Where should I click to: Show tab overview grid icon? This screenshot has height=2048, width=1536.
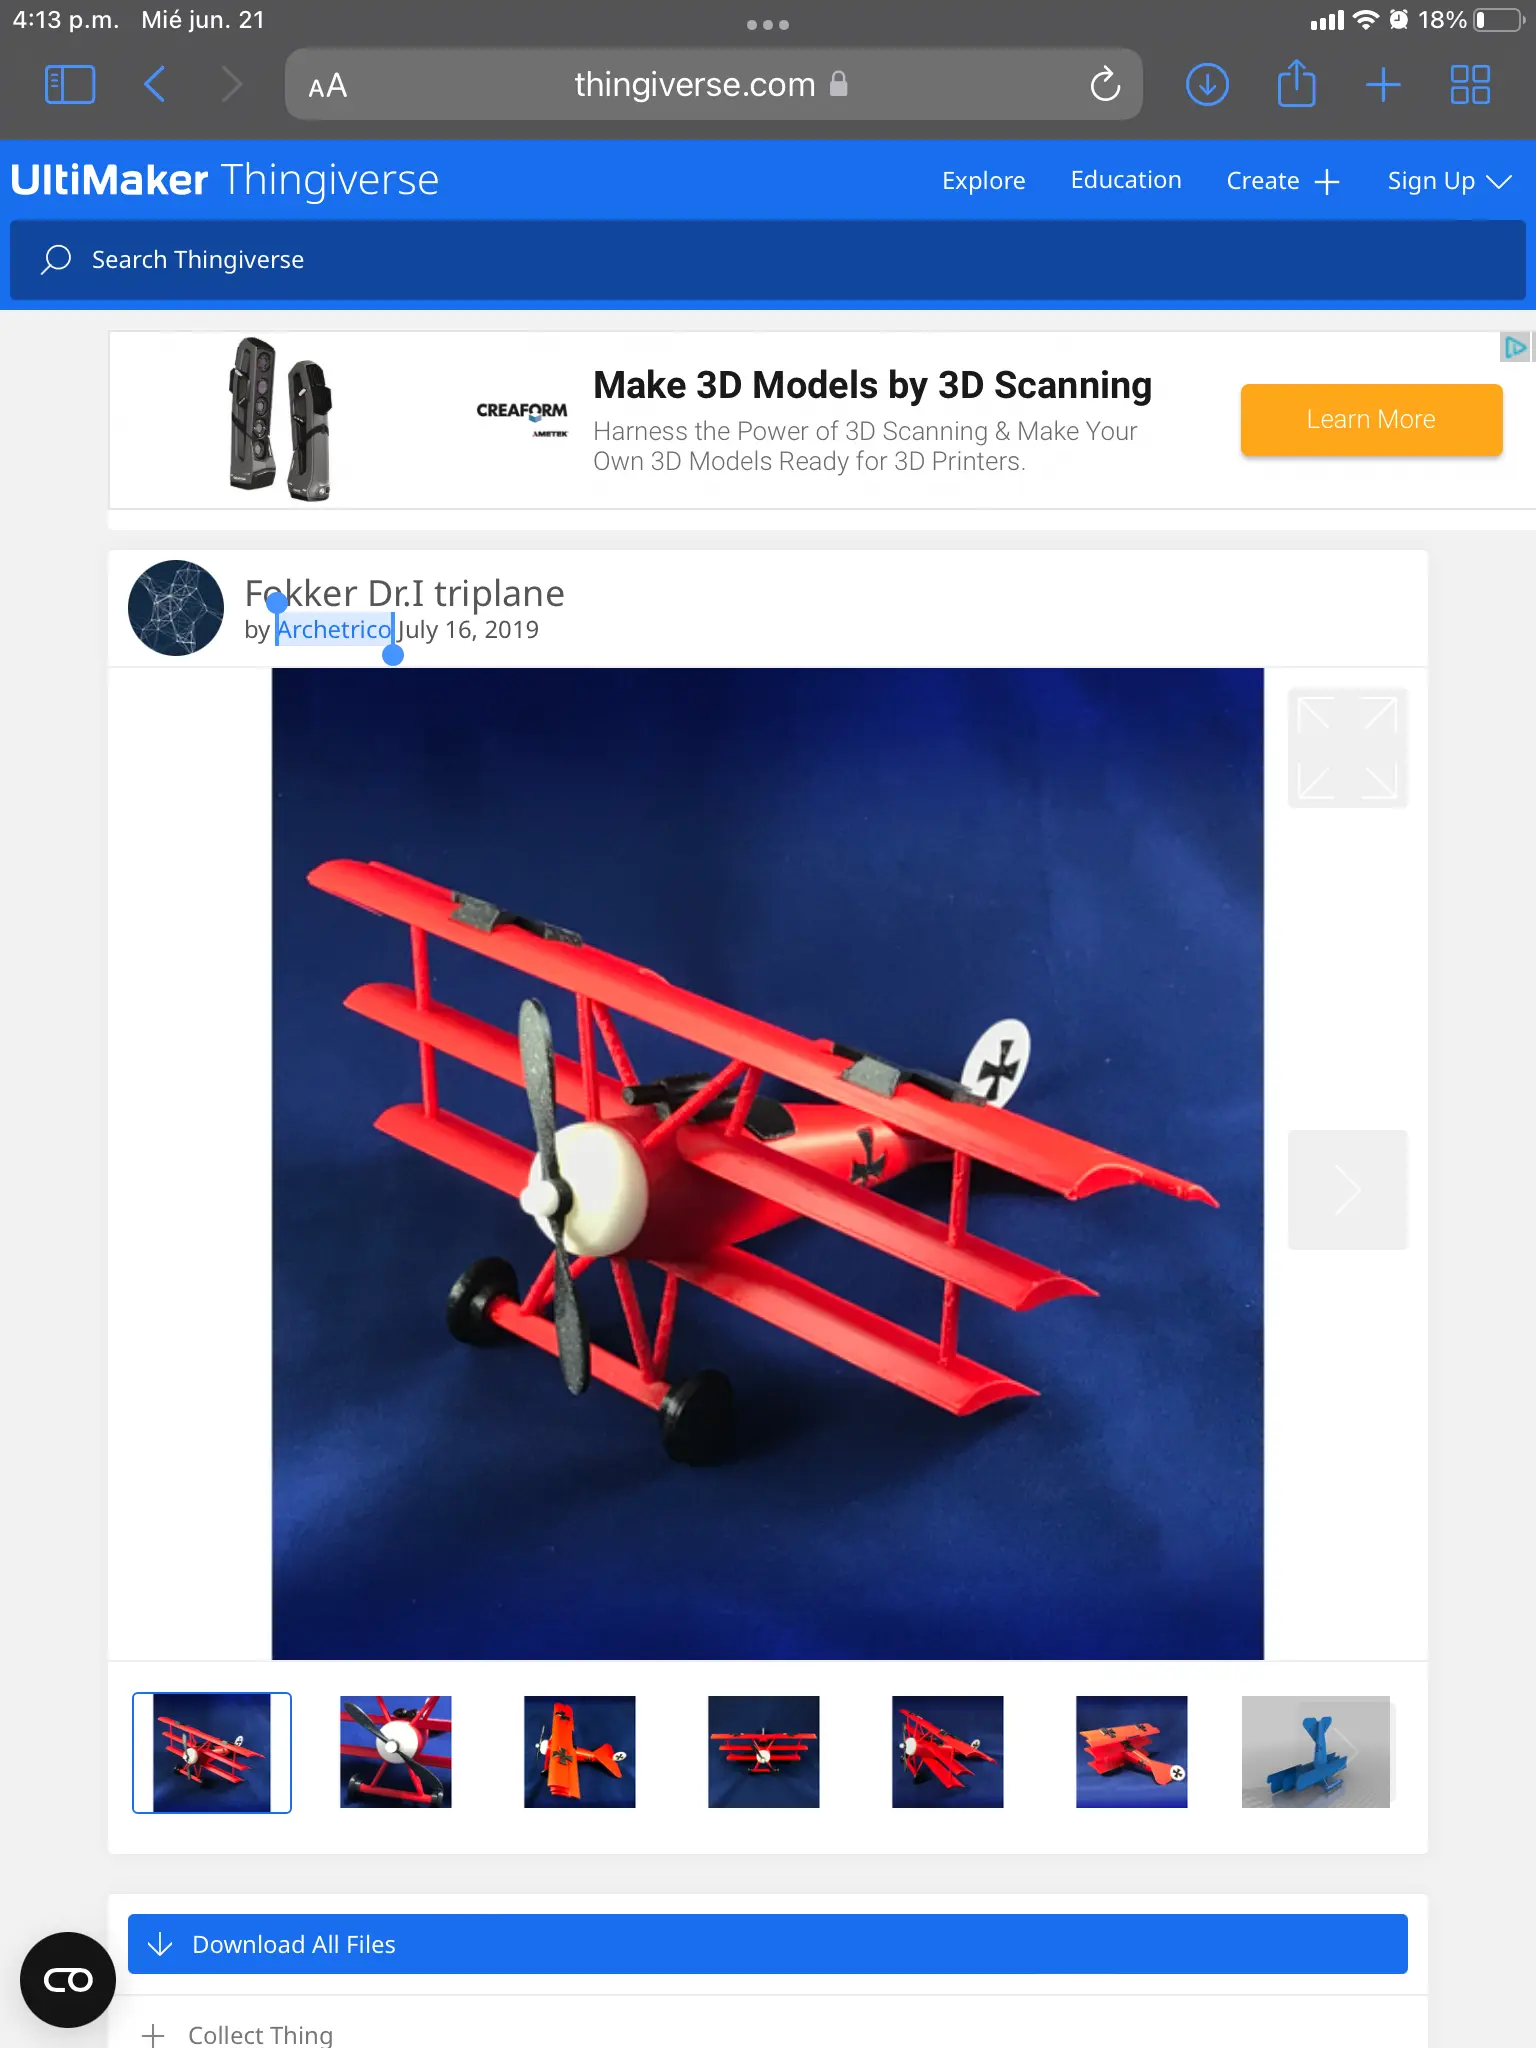coord(1470,85)
